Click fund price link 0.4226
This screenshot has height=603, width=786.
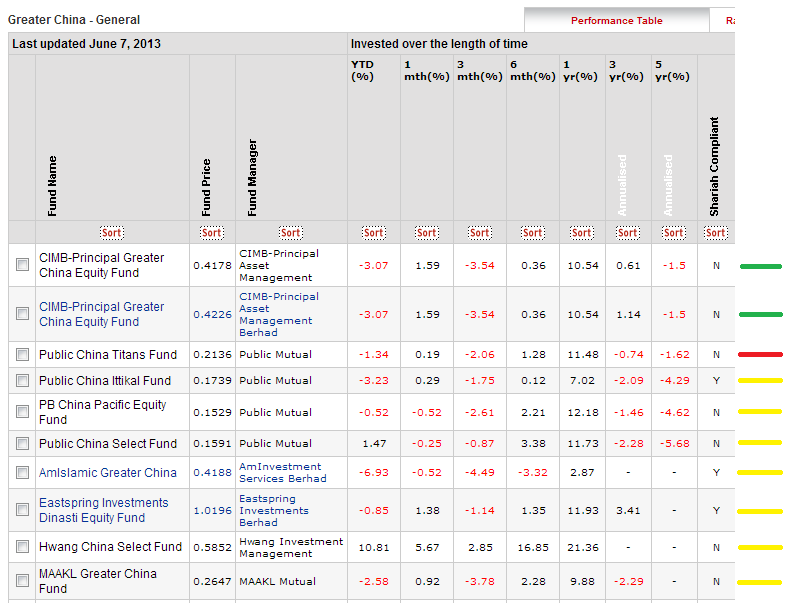pos(213,314)
